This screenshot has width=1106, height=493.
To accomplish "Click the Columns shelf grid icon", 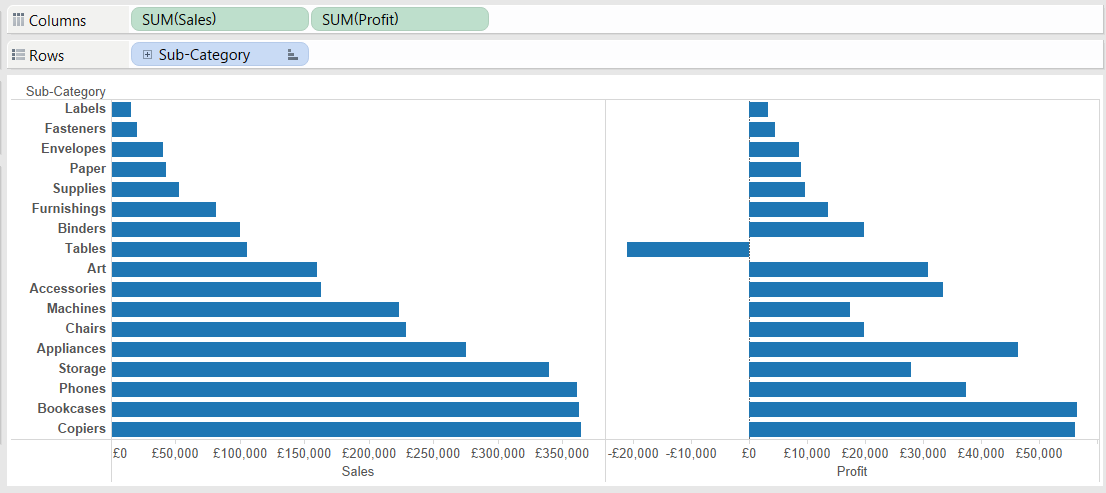I will pos(19,20).
